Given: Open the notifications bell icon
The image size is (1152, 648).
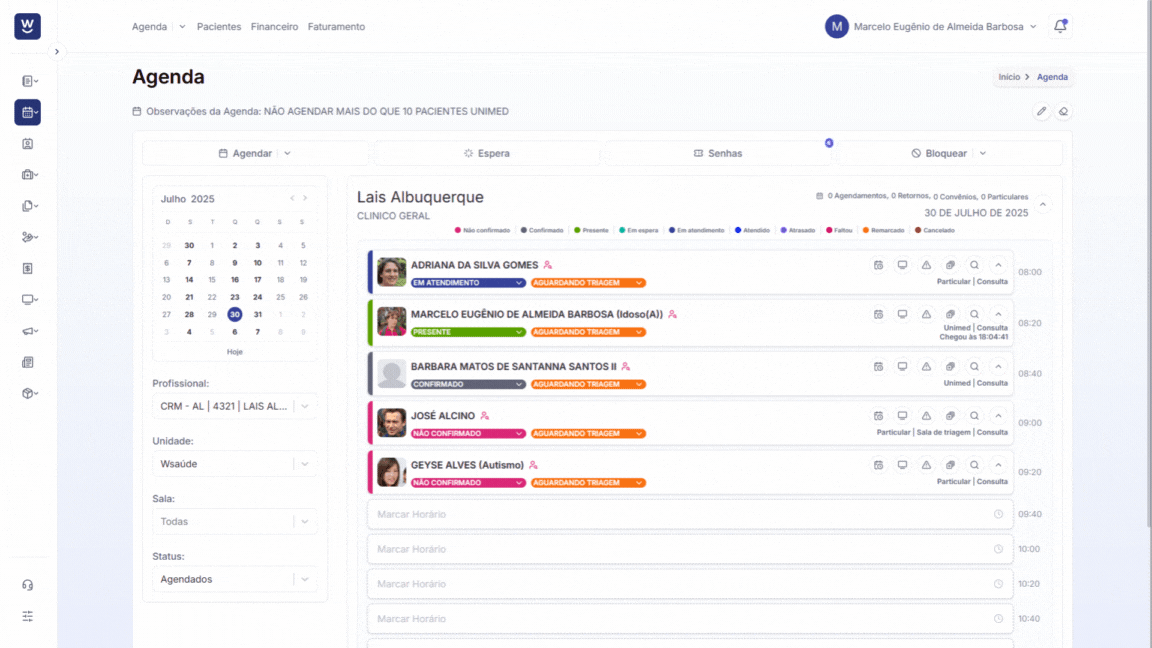Looking at the screenshot, I should [x=1059, y=26].
